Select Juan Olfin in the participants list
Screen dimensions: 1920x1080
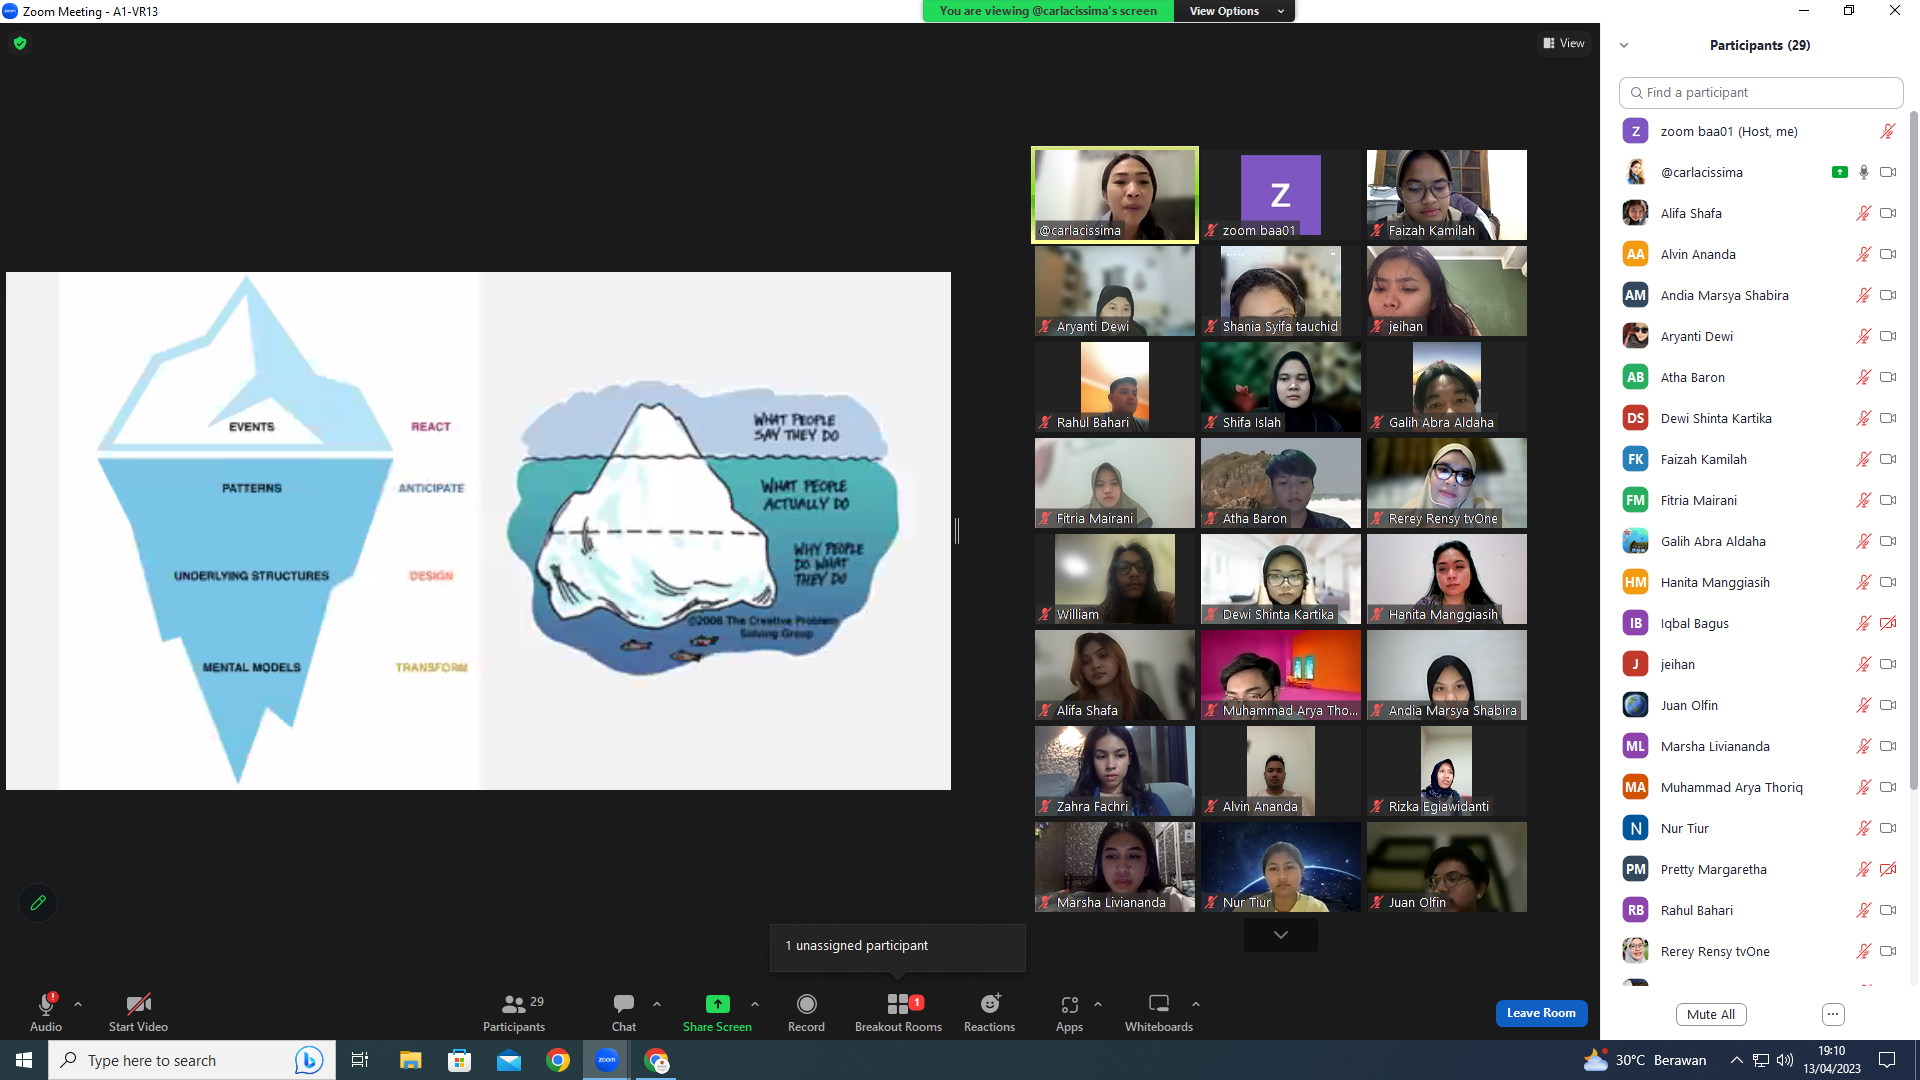click(1761, 705)
